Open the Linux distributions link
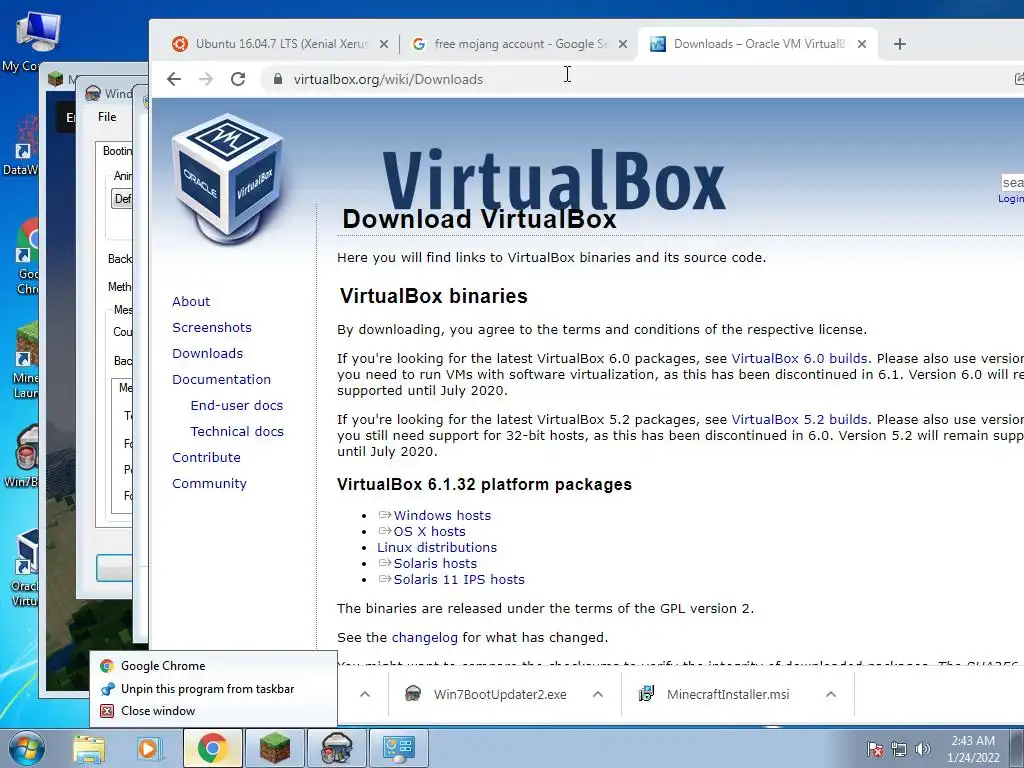 (436, 547)
